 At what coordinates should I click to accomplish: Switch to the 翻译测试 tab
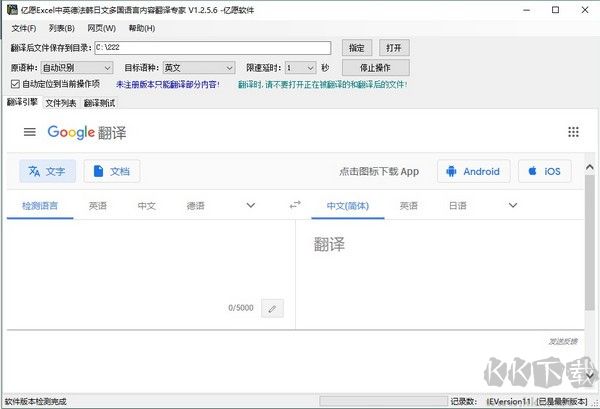tap(99, 103)
